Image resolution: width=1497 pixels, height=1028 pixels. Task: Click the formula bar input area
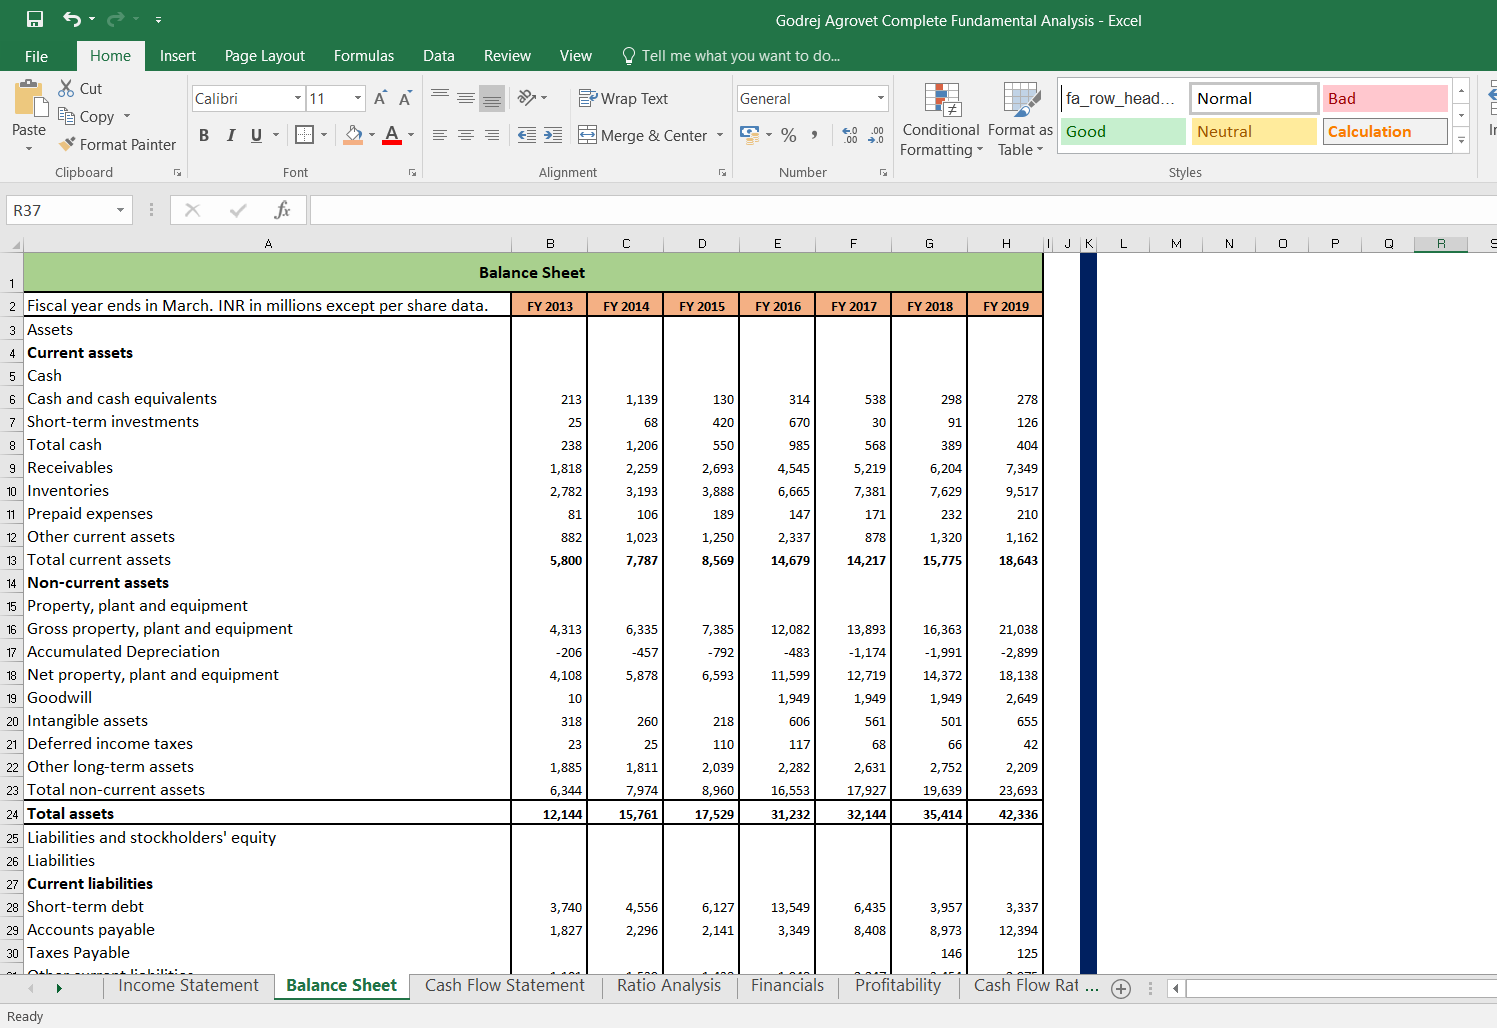click(903, 210)
